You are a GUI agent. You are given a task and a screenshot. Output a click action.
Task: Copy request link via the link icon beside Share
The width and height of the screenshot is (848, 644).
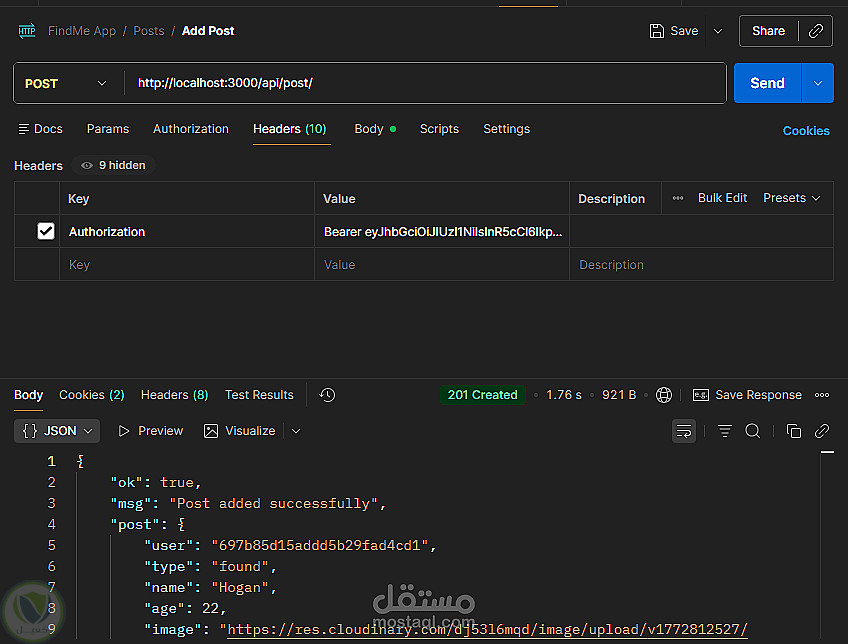pos(816,31)
